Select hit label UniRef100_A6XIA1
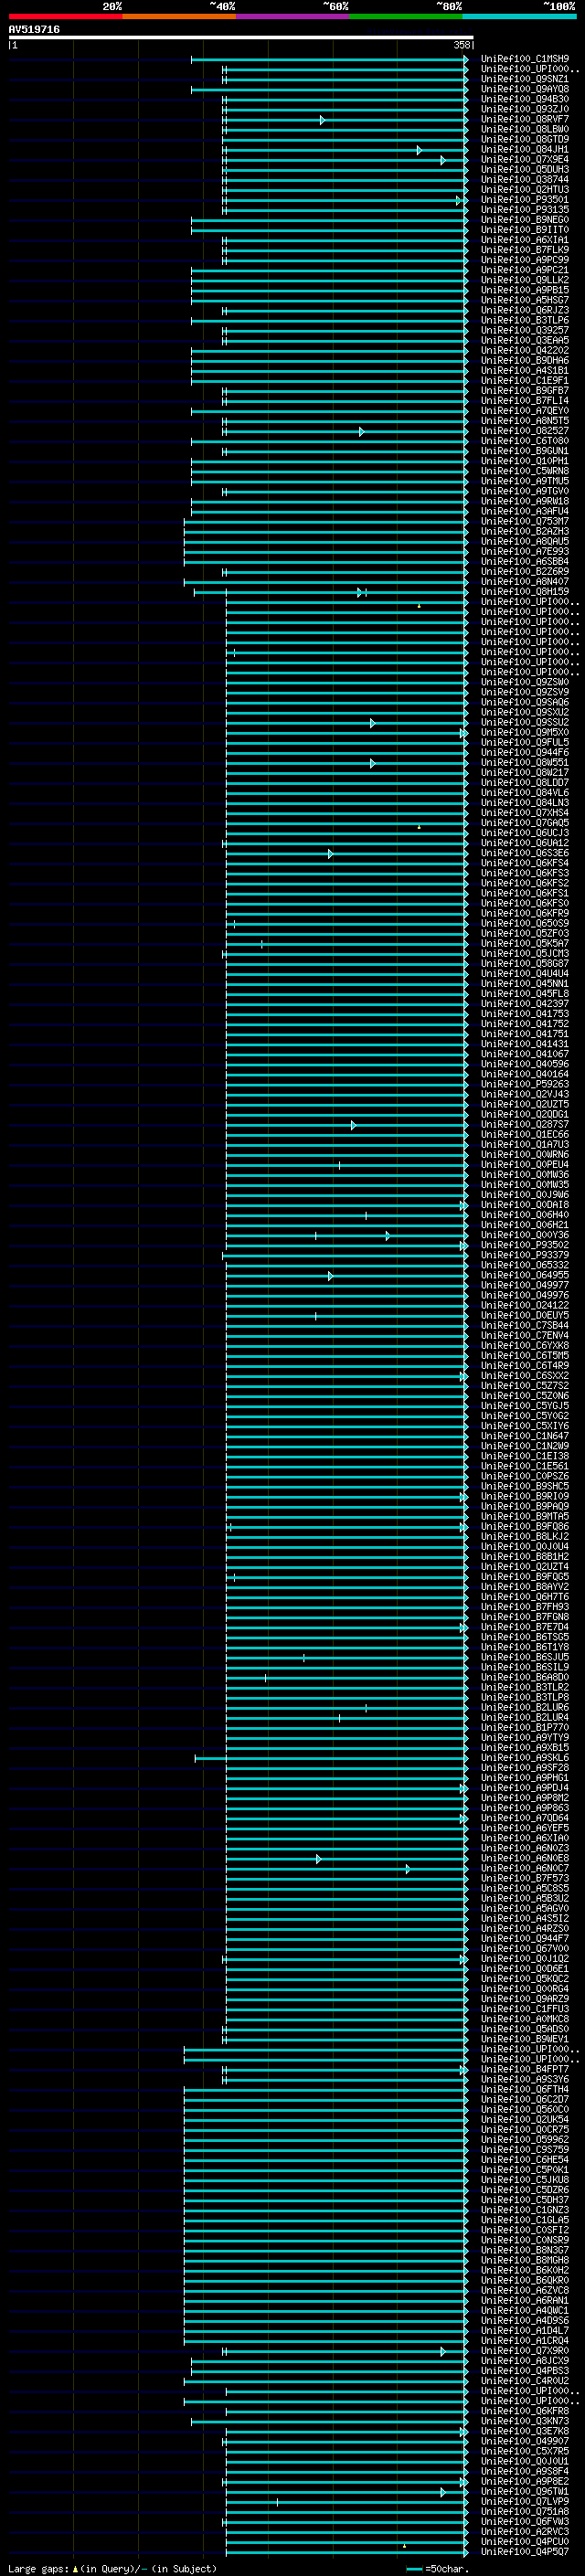 click(524, 240)
